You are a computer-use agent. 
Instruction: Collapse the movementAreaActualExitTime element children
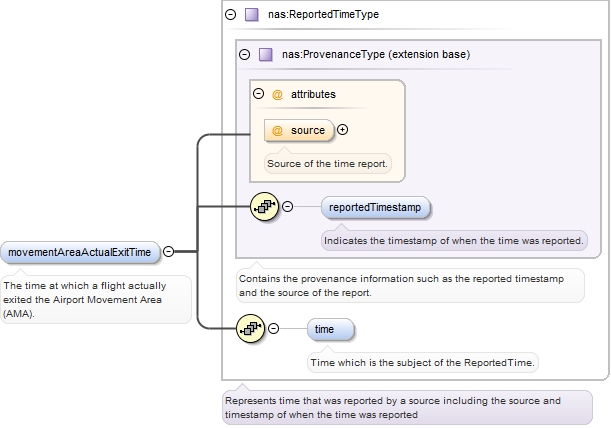coord(169,252)
